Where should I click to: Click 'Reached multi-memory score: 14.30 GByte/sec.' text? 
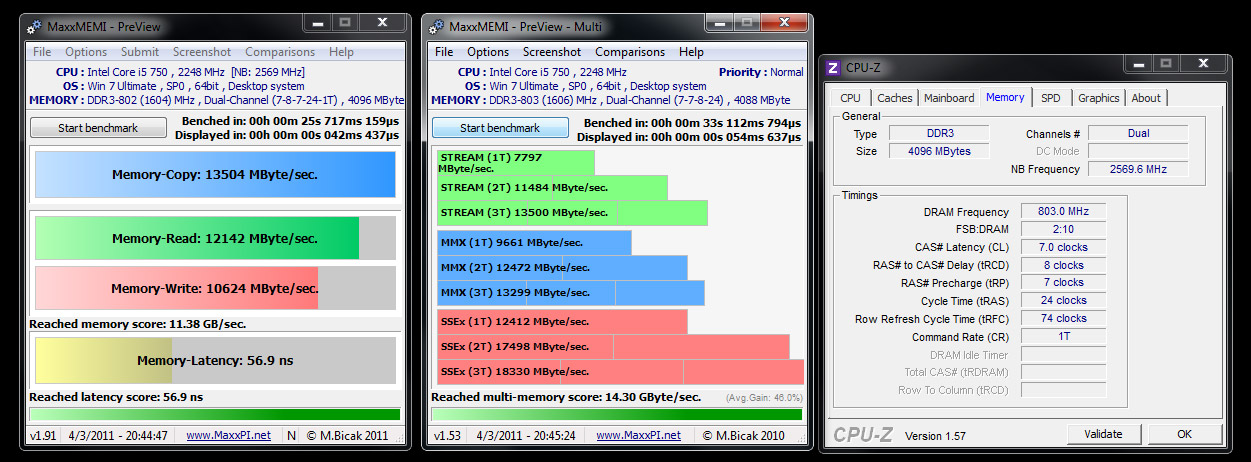tap(566, 397)
